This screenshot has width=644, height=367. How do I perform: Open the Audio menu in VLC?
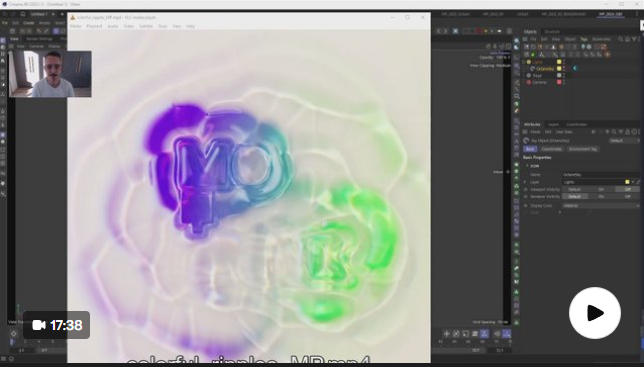tap(113, 26)
